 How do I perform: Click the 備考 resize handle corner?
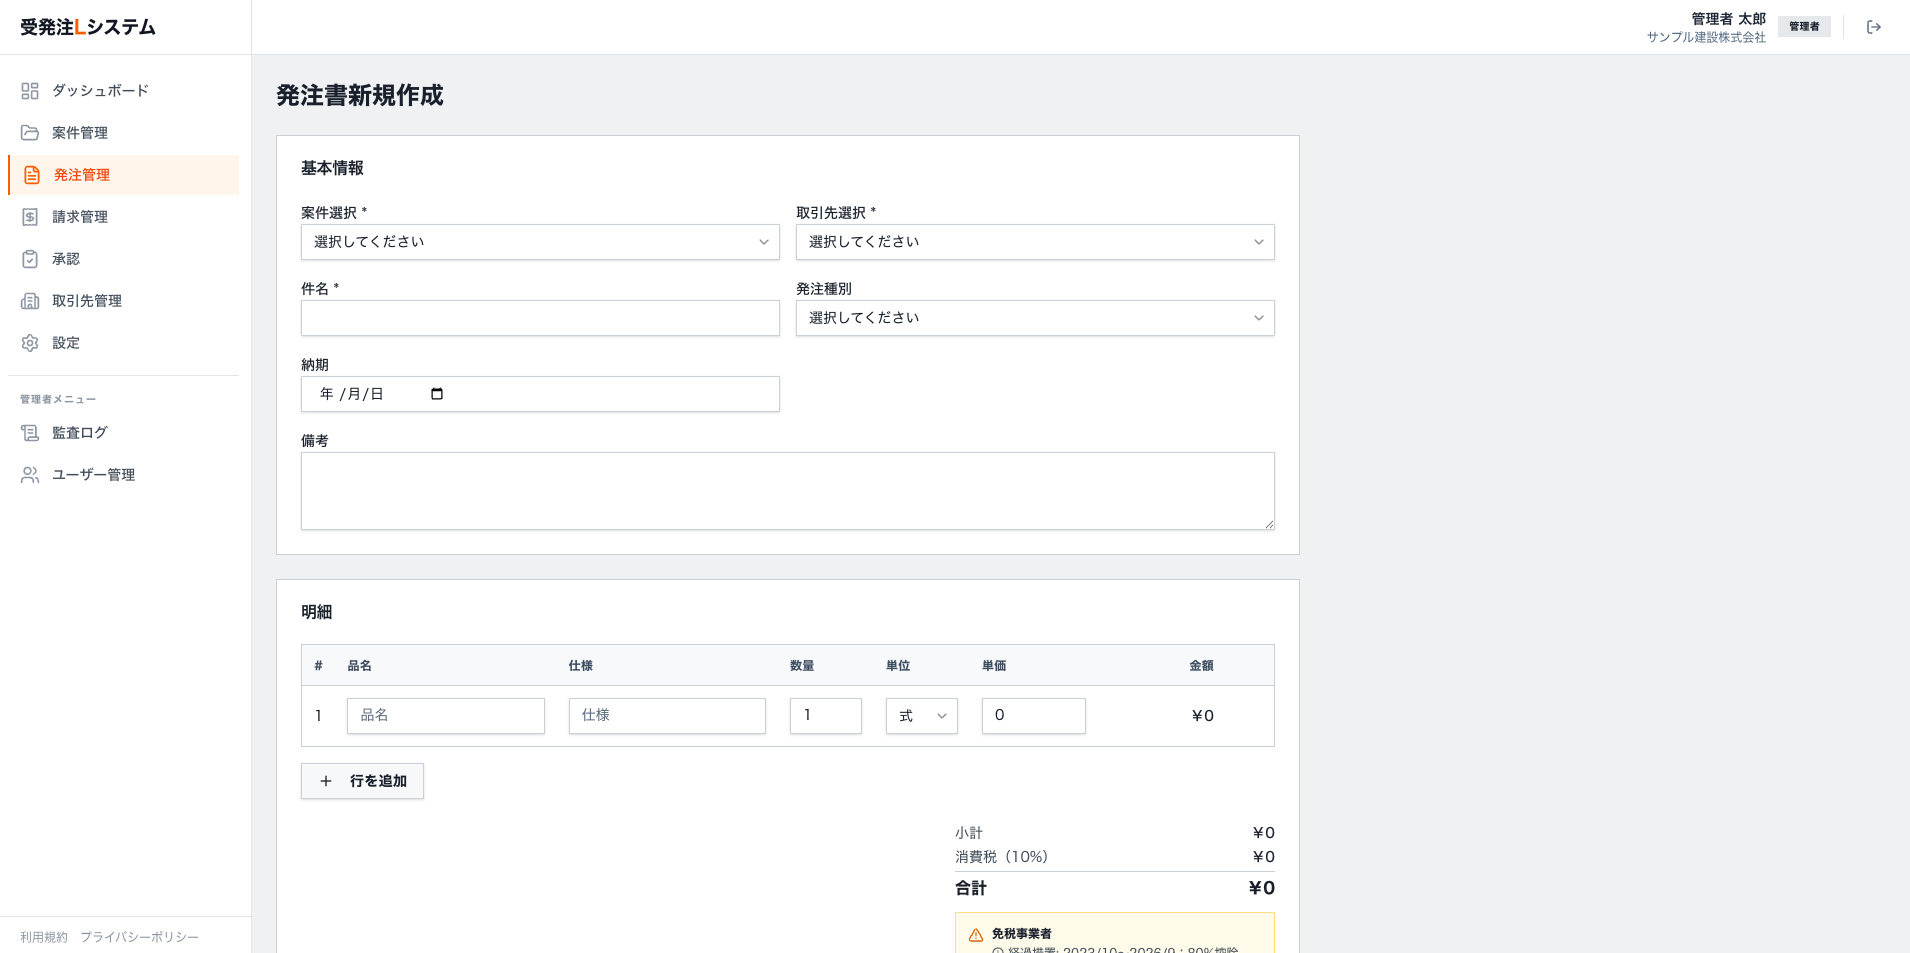[1269, 524]
